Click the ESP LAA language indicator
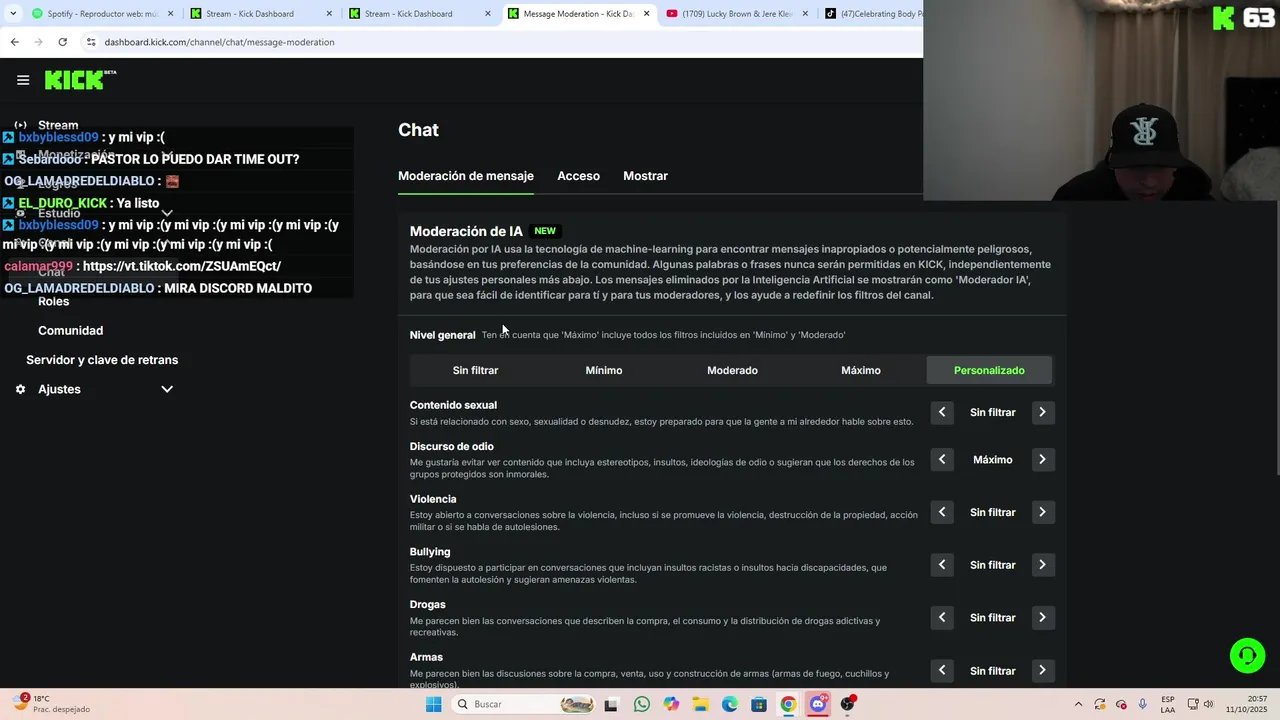The width and height of the screenshot is (1280, 720). click(x=1168, y=704)
